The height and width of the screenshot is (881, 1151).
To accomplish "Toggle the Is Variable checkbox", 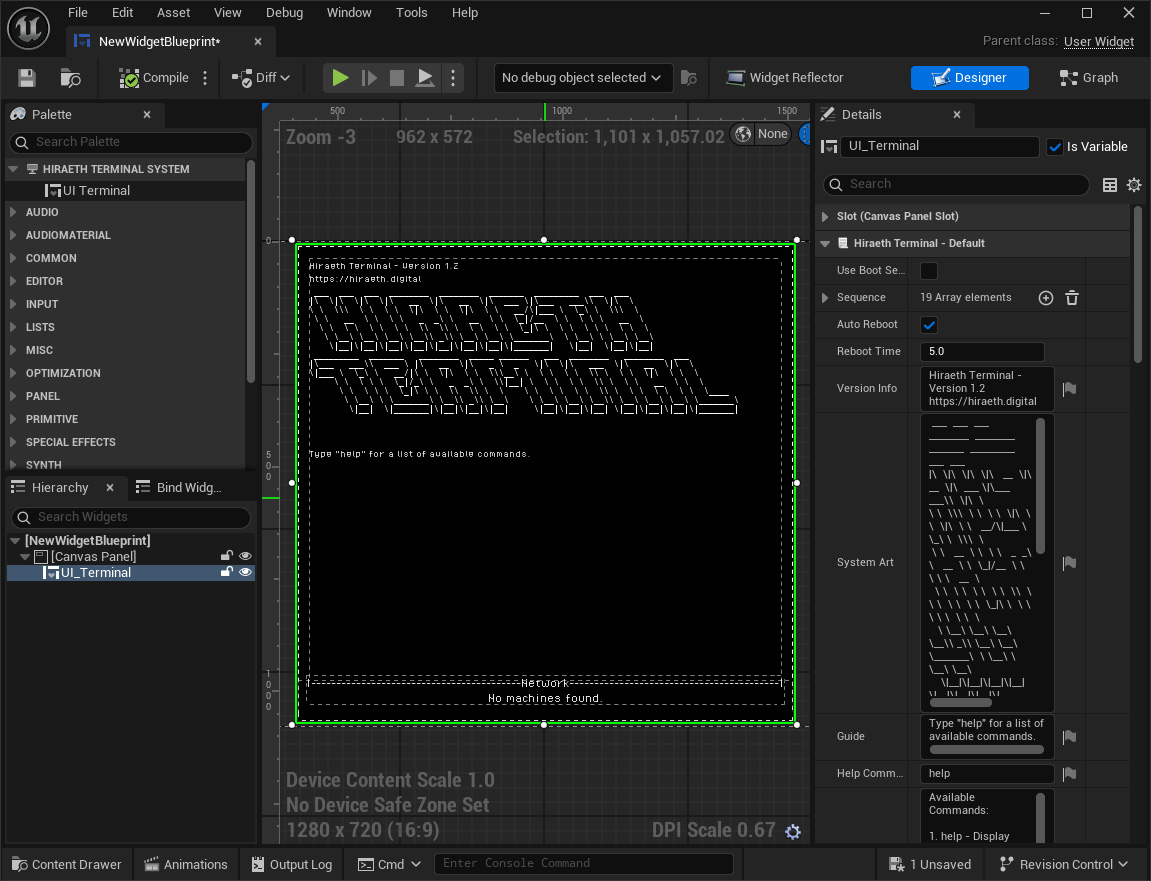I will (x=1055, y=147).
